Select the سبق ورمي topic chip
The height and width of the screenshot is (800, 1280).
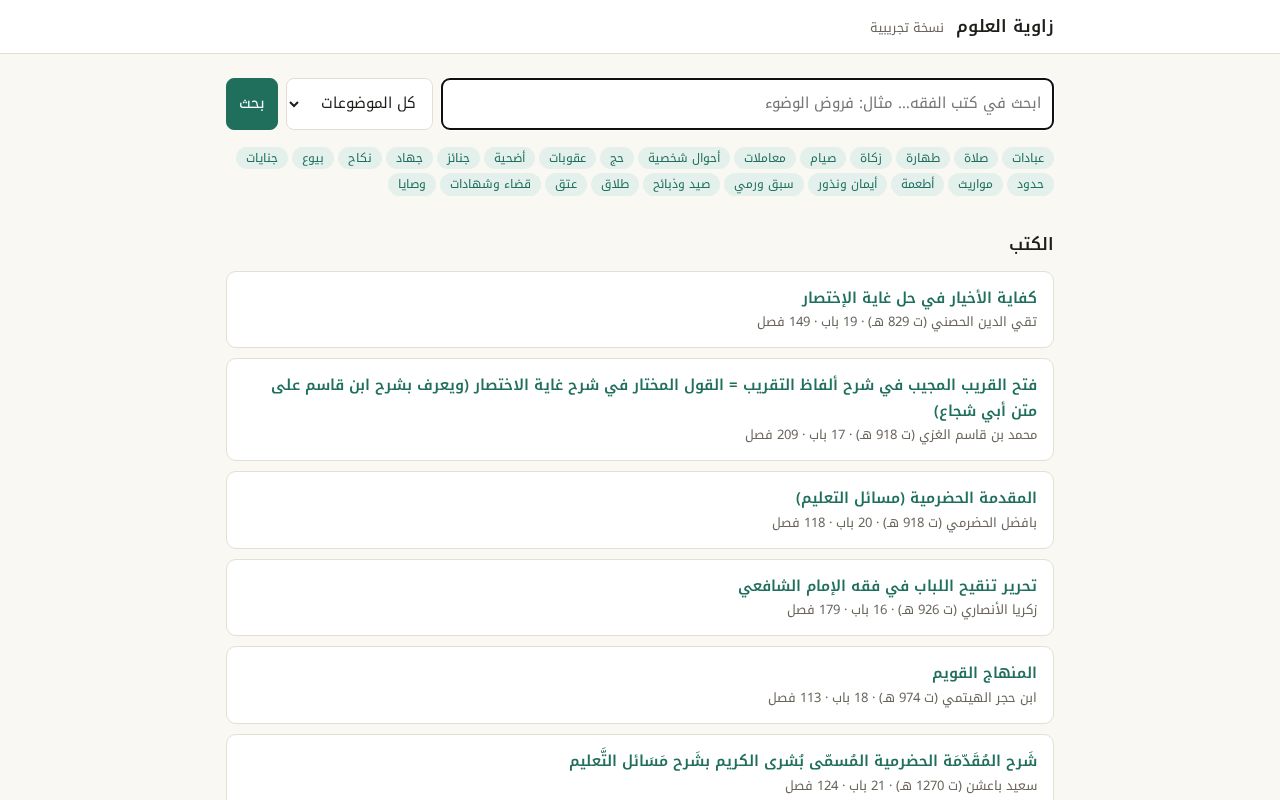tap(764, 184)
